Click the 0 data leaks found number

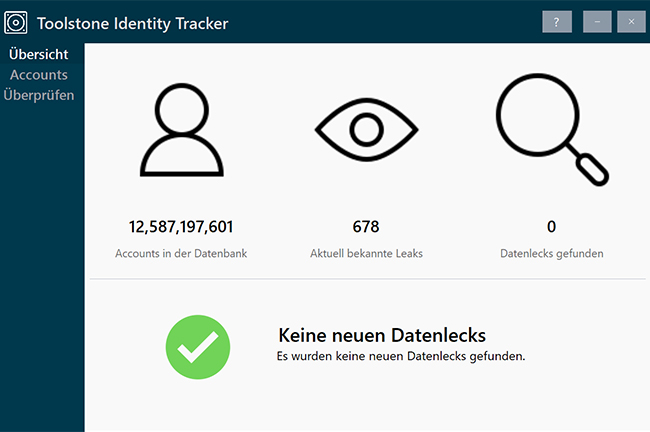(x=551, y=227)
